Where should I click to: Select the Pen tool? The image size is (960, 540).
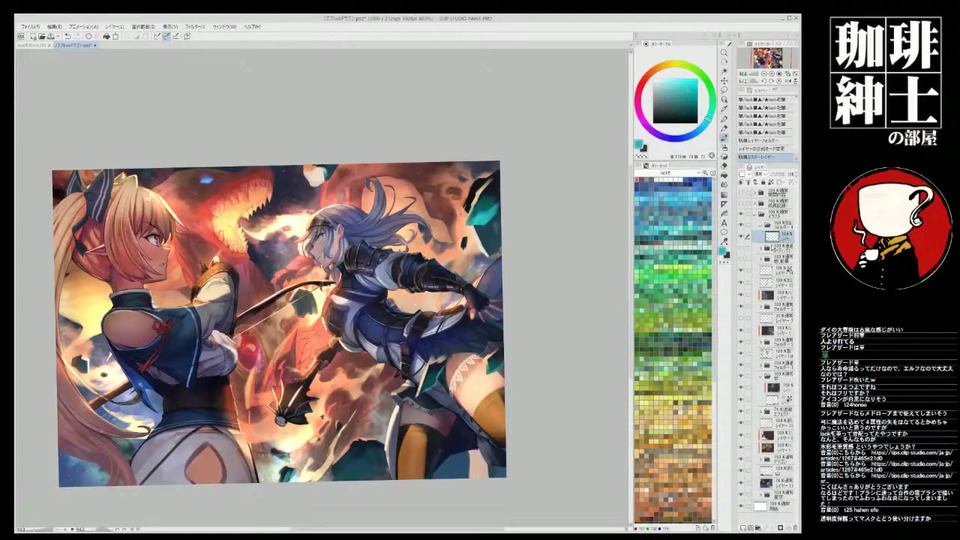click(x=724, y=119)
